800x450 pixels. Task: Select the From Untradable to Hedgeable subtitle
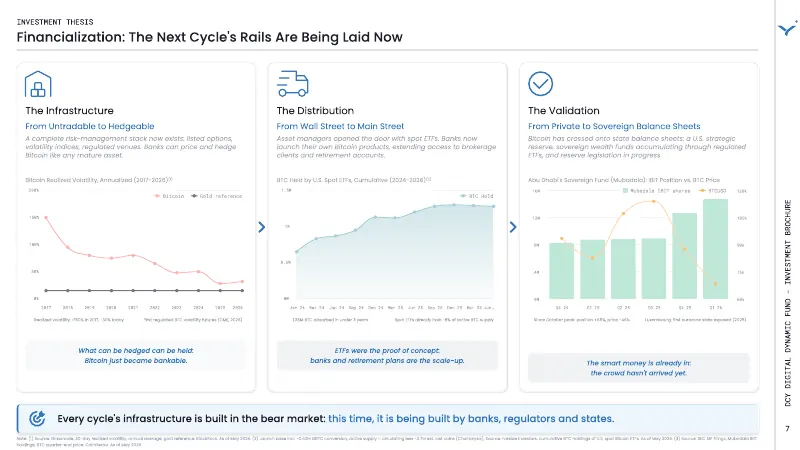[x=90, y=126]
